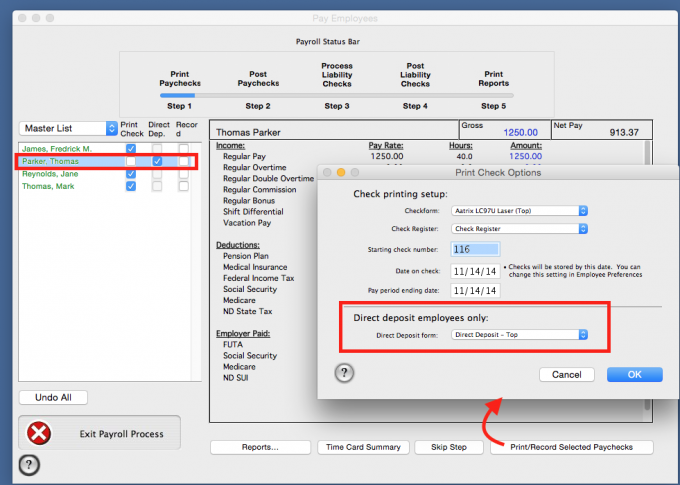This screenshot has width=680, height=485.
Task: Toggle Record checkbox for Thomas, Mark
Action: [x=184, y=186]
